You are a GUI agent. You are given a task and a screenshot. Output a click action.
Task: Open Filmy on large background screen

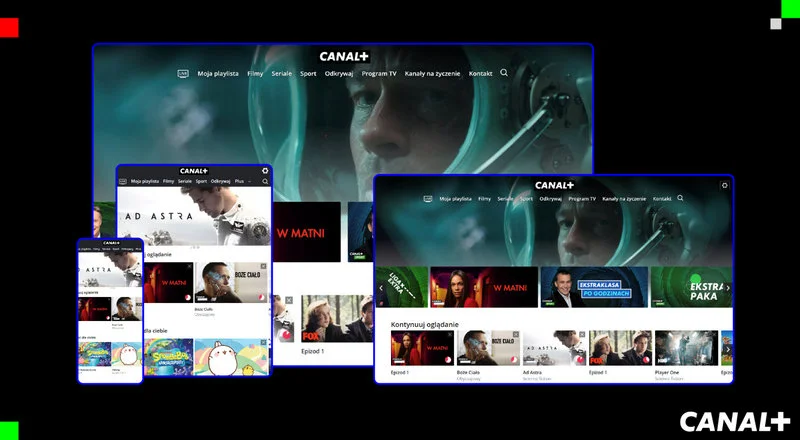pos(255,74)
